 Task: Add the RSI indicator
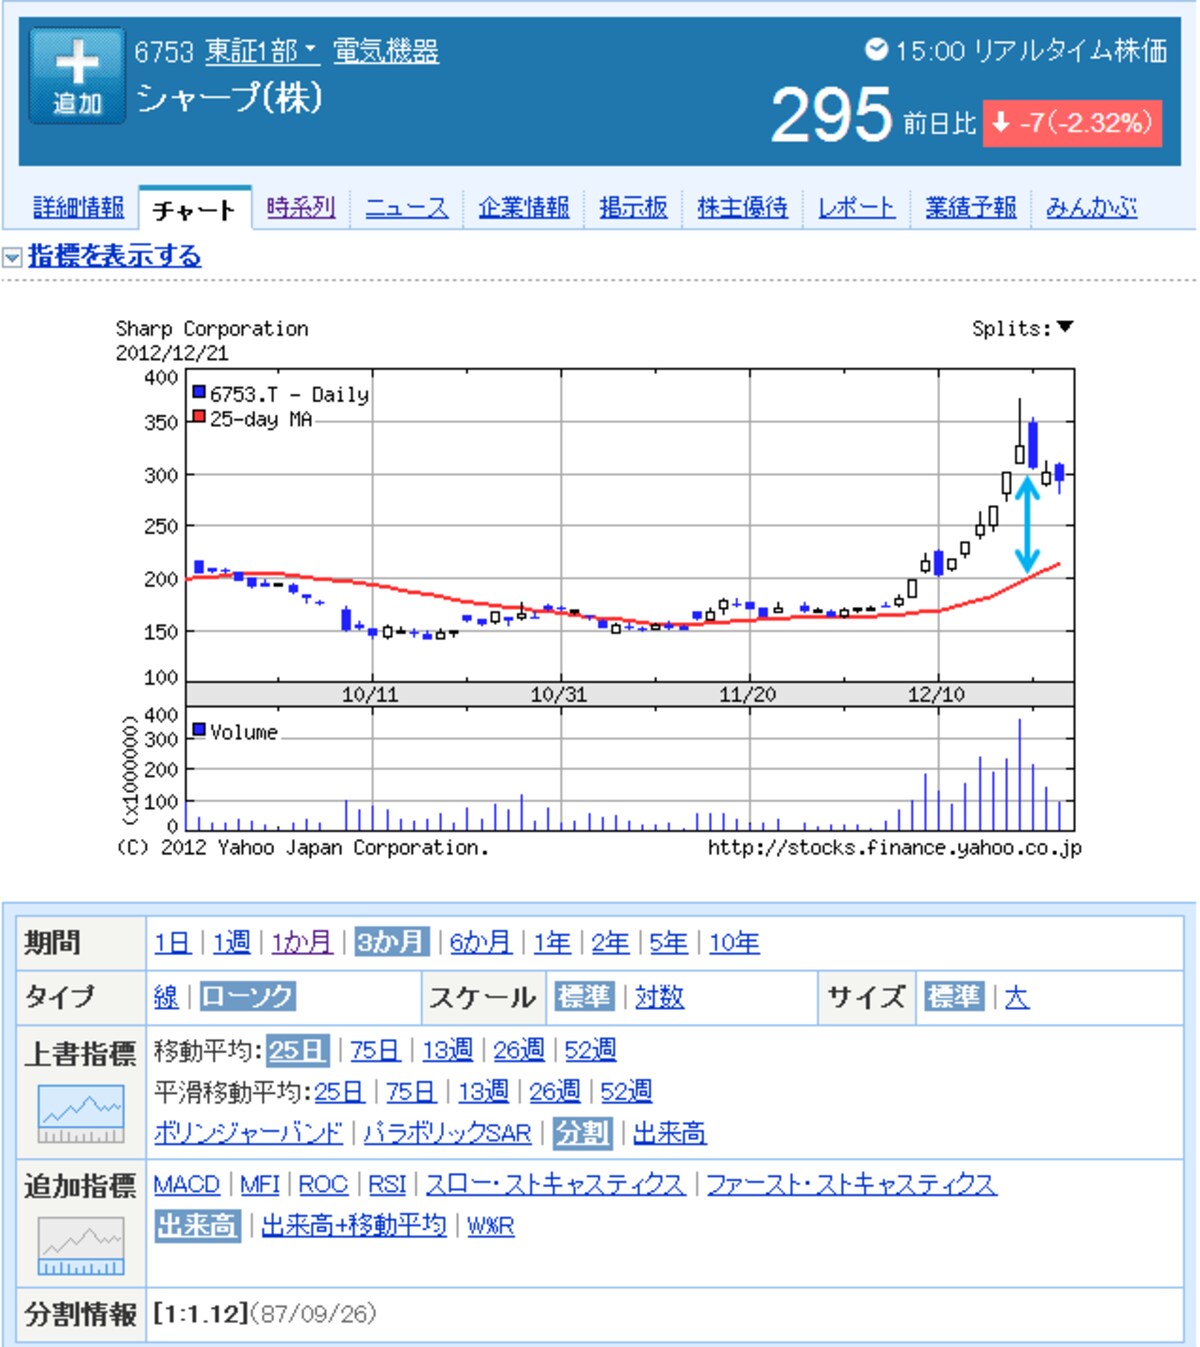[x=387, y=1184]
